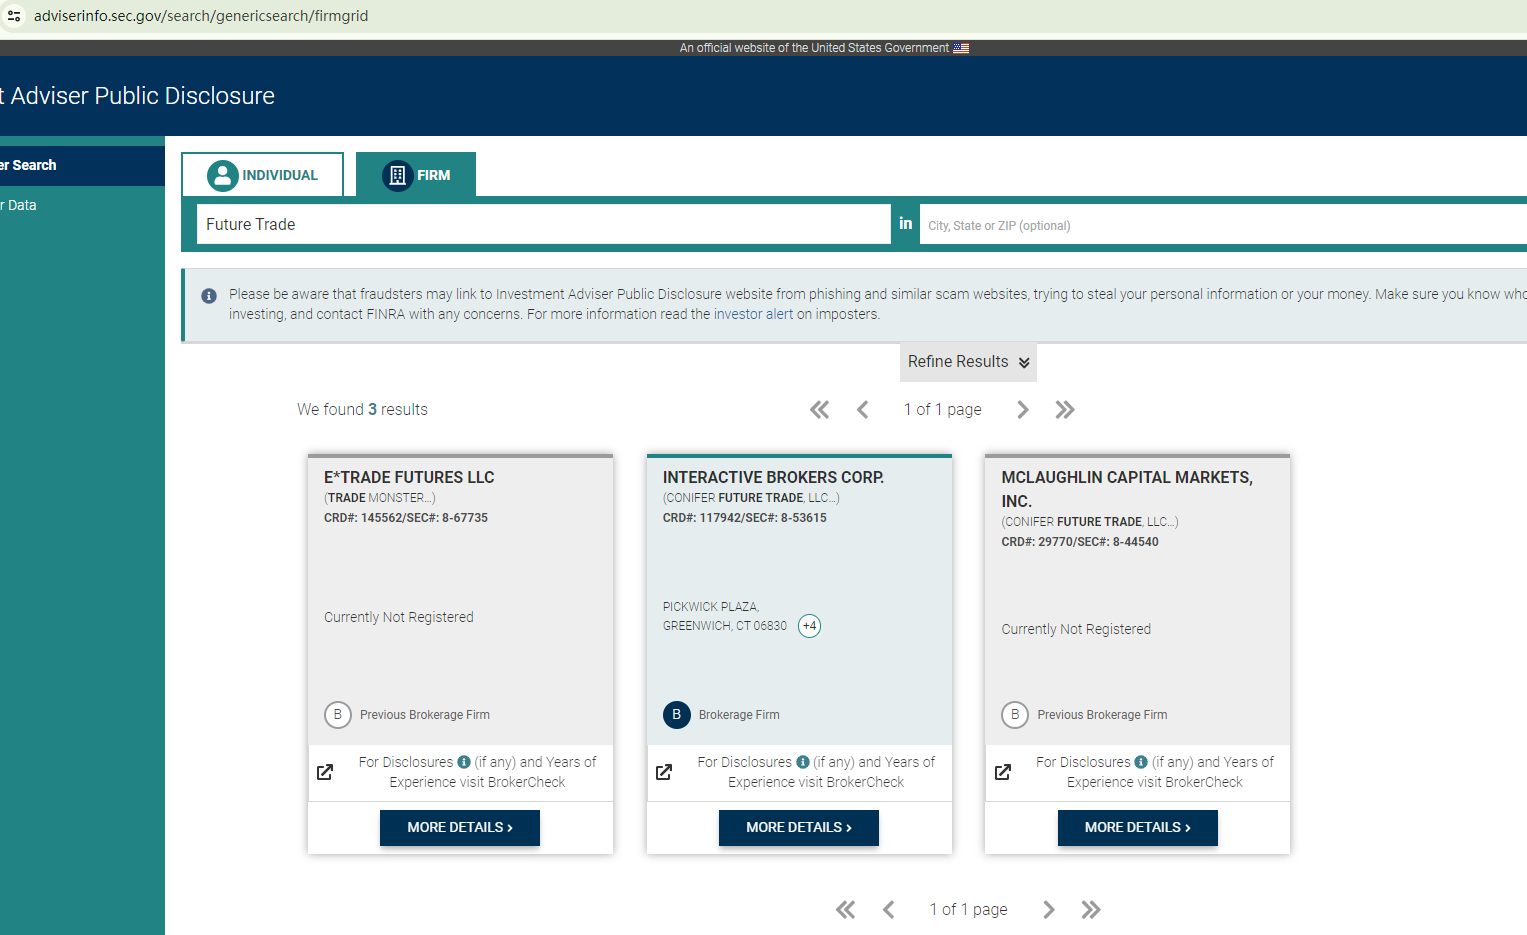The height and width of the screenshot is (935, 1527).
Task: Go to next page using top pagination
Action: tap(1022, 410)
